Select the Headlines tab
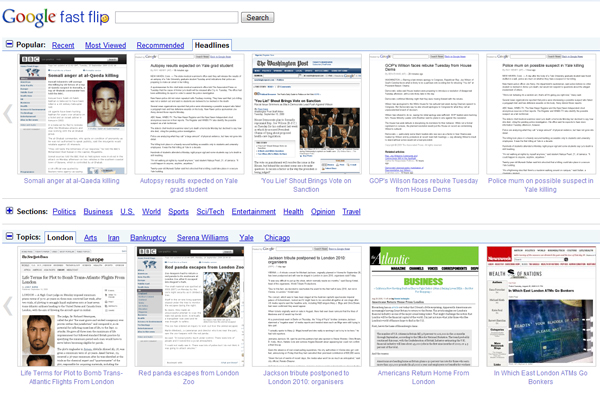The height and width of the screenshot is (396, 600). 212,45
